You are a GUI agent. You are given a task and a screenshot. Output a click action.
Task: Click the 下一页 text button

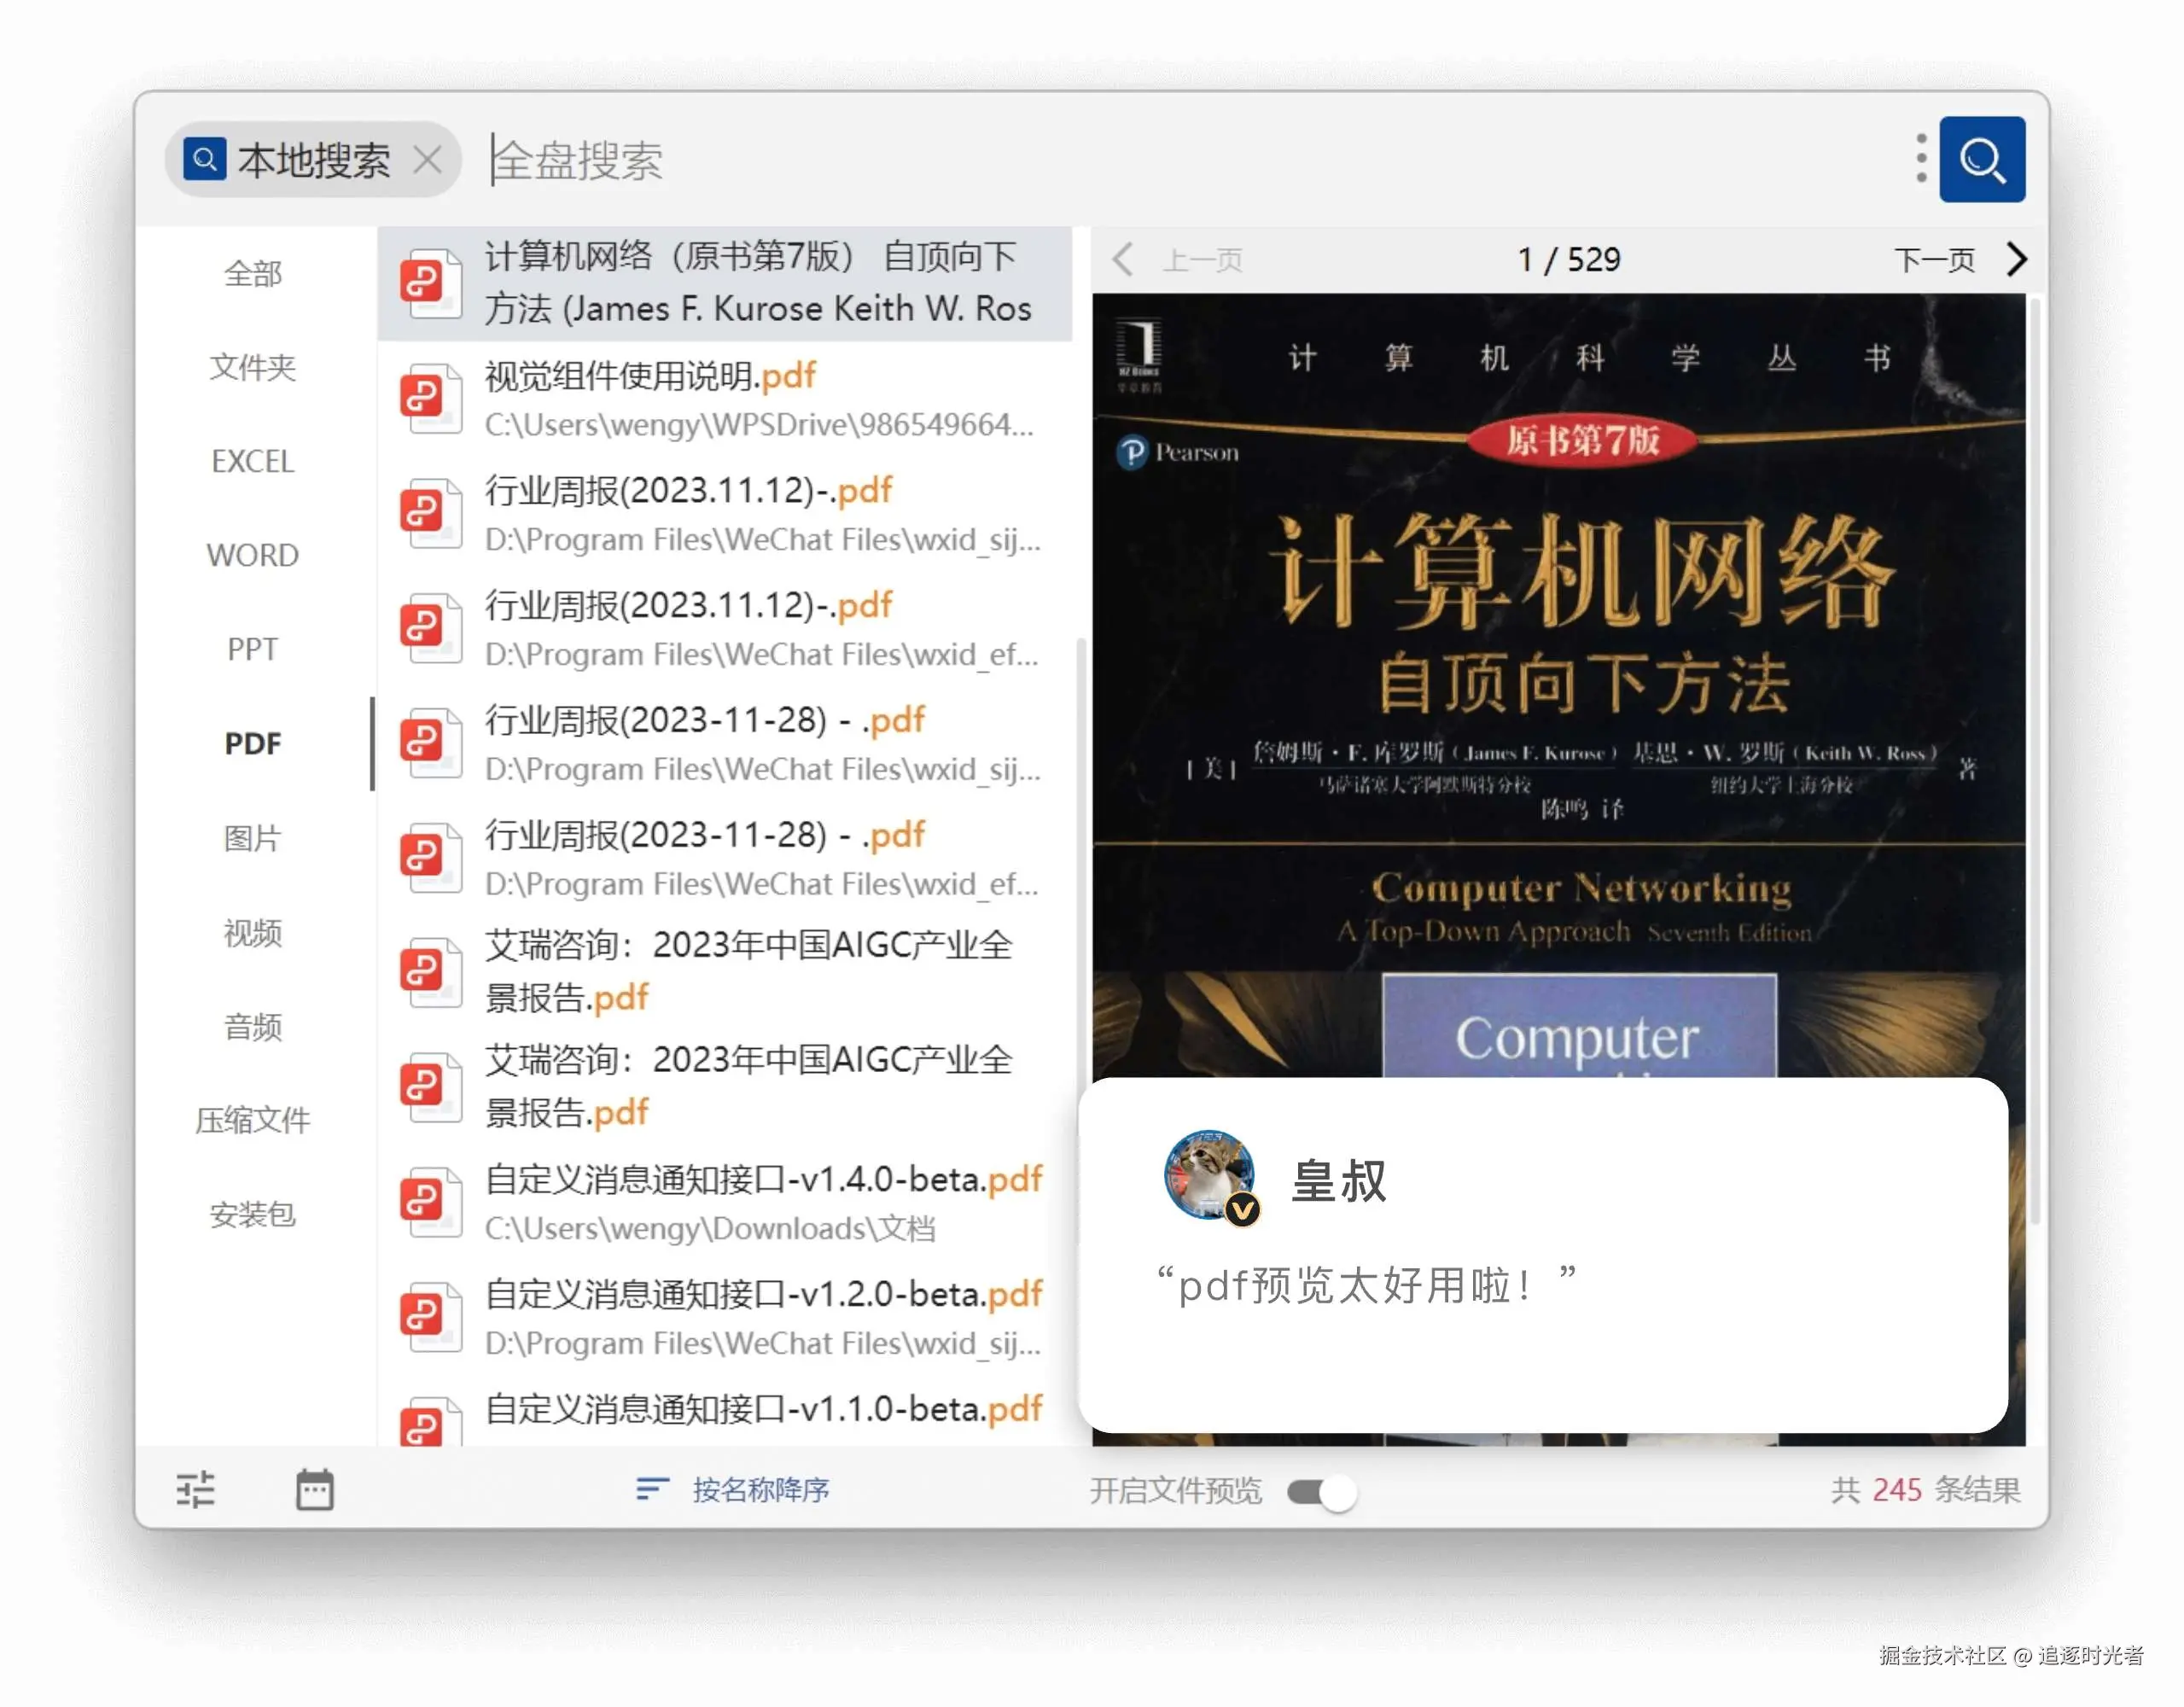tap(1934, 260)
